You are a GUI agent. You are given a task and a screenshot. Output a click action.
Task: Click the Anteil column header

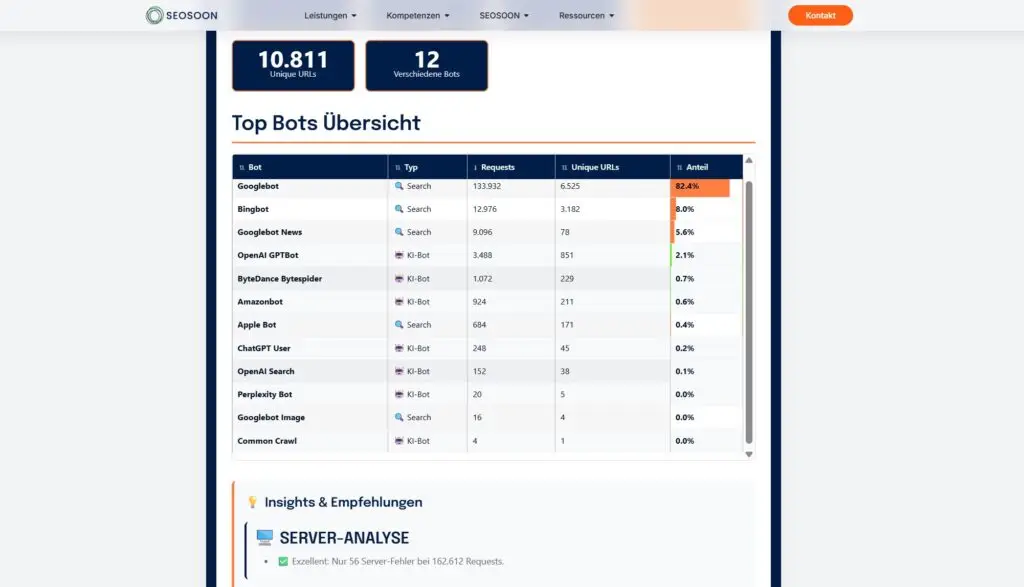[x=697, y=166]
